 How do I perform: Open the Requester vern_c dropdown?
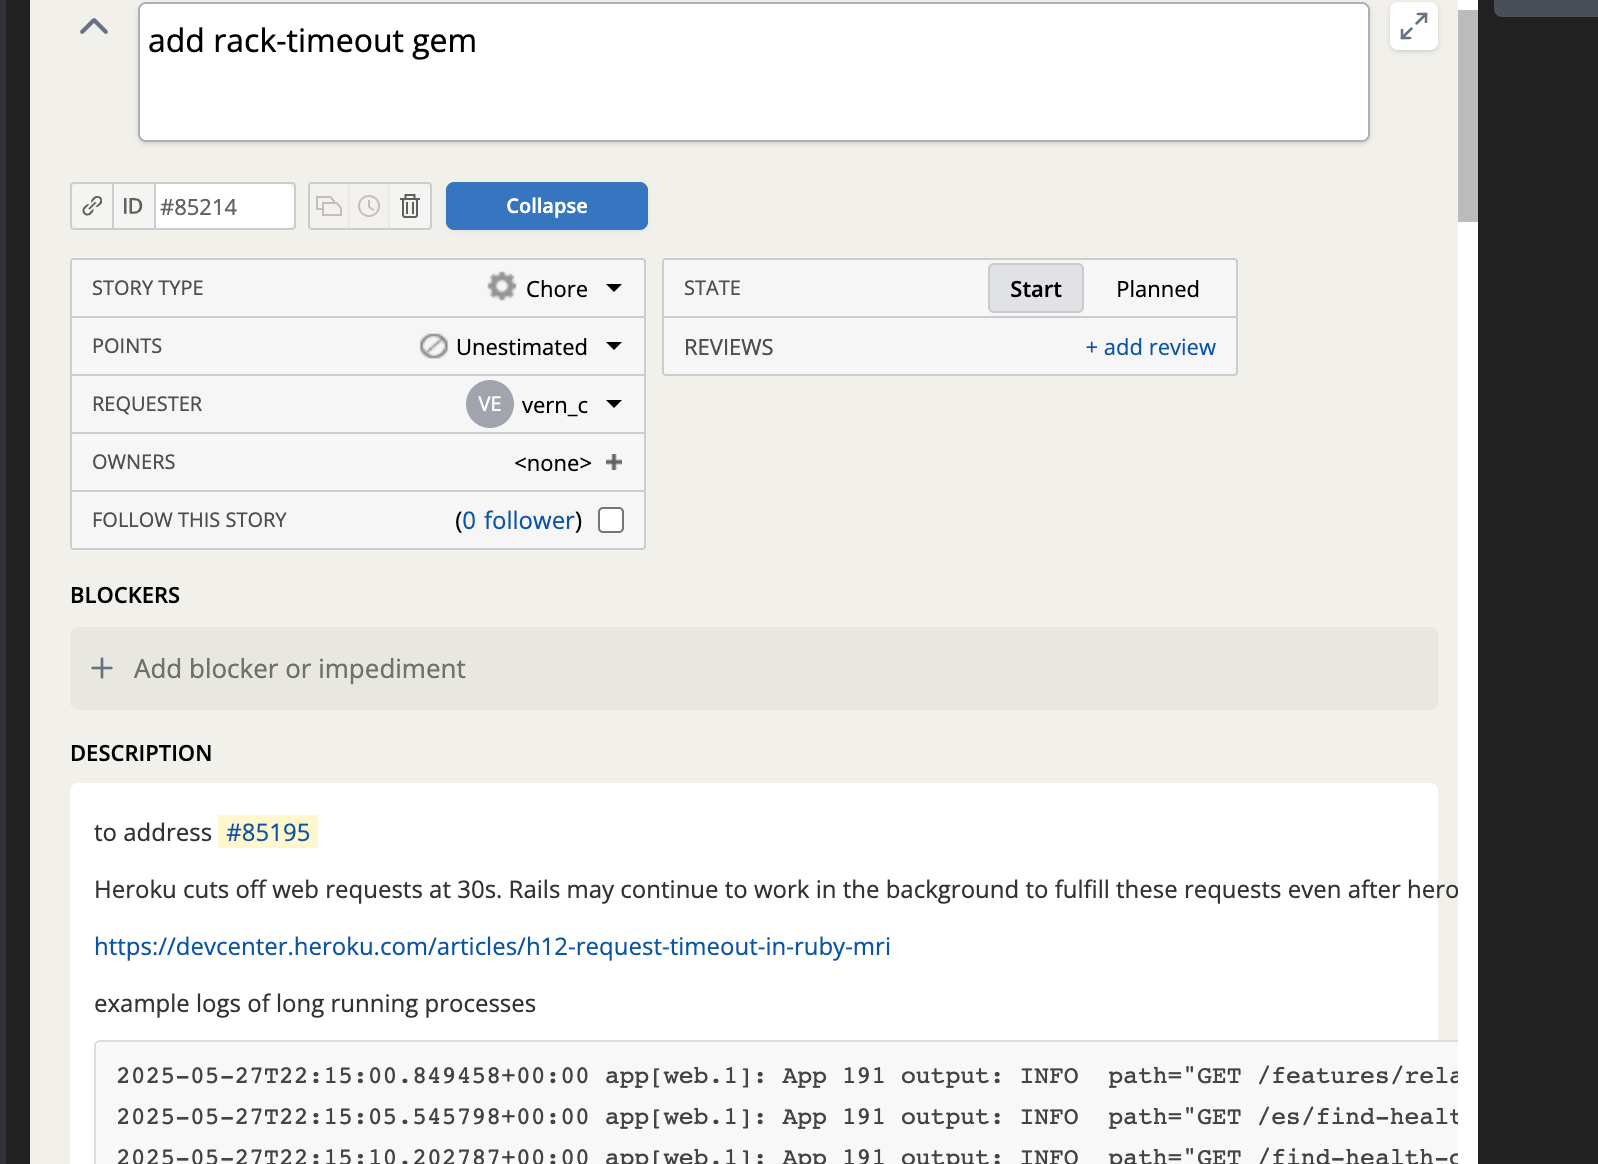point(545,404)
